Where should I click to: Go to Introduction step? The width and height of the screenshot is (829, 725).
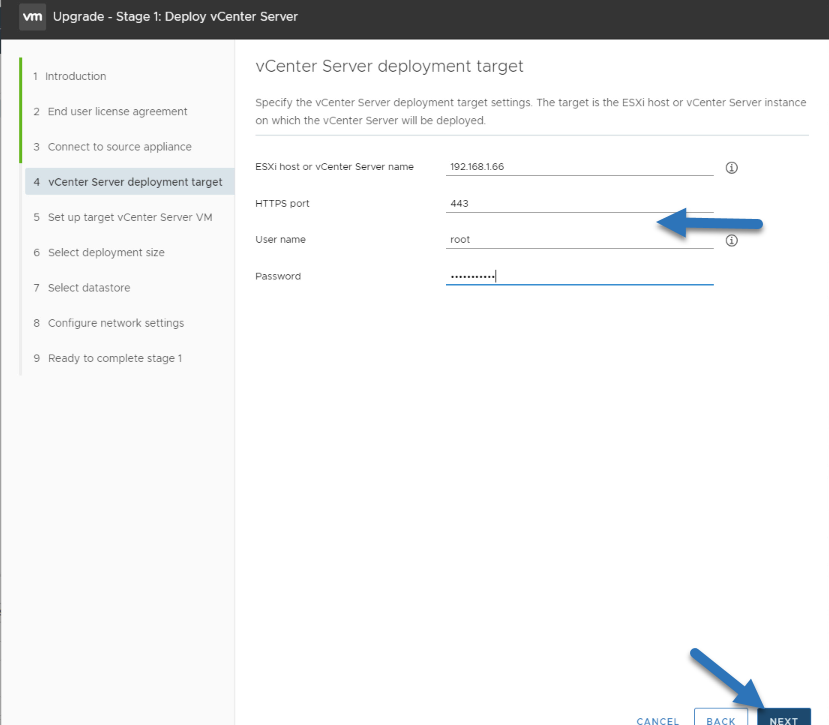(70, 76)
